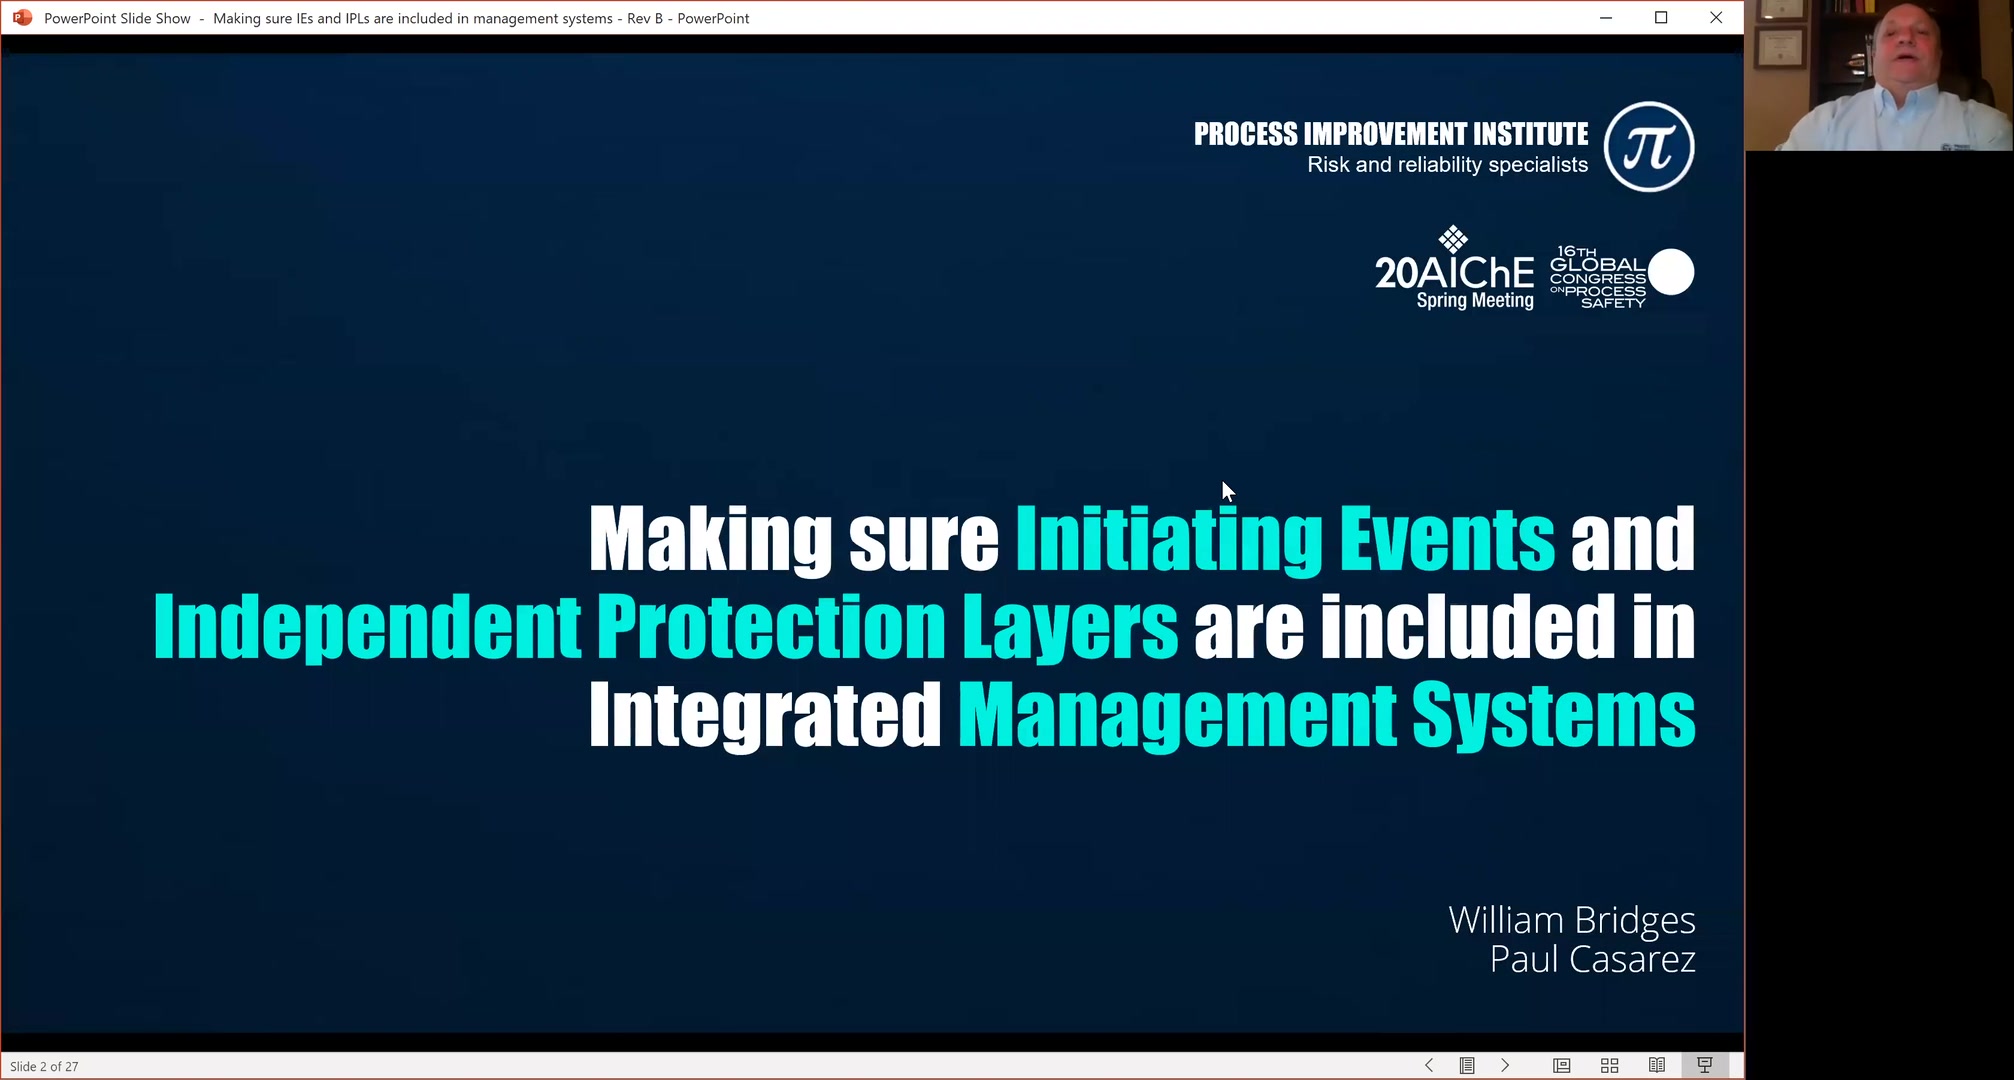Click the Process Improvement Institute pi logo

point(1649,147)
